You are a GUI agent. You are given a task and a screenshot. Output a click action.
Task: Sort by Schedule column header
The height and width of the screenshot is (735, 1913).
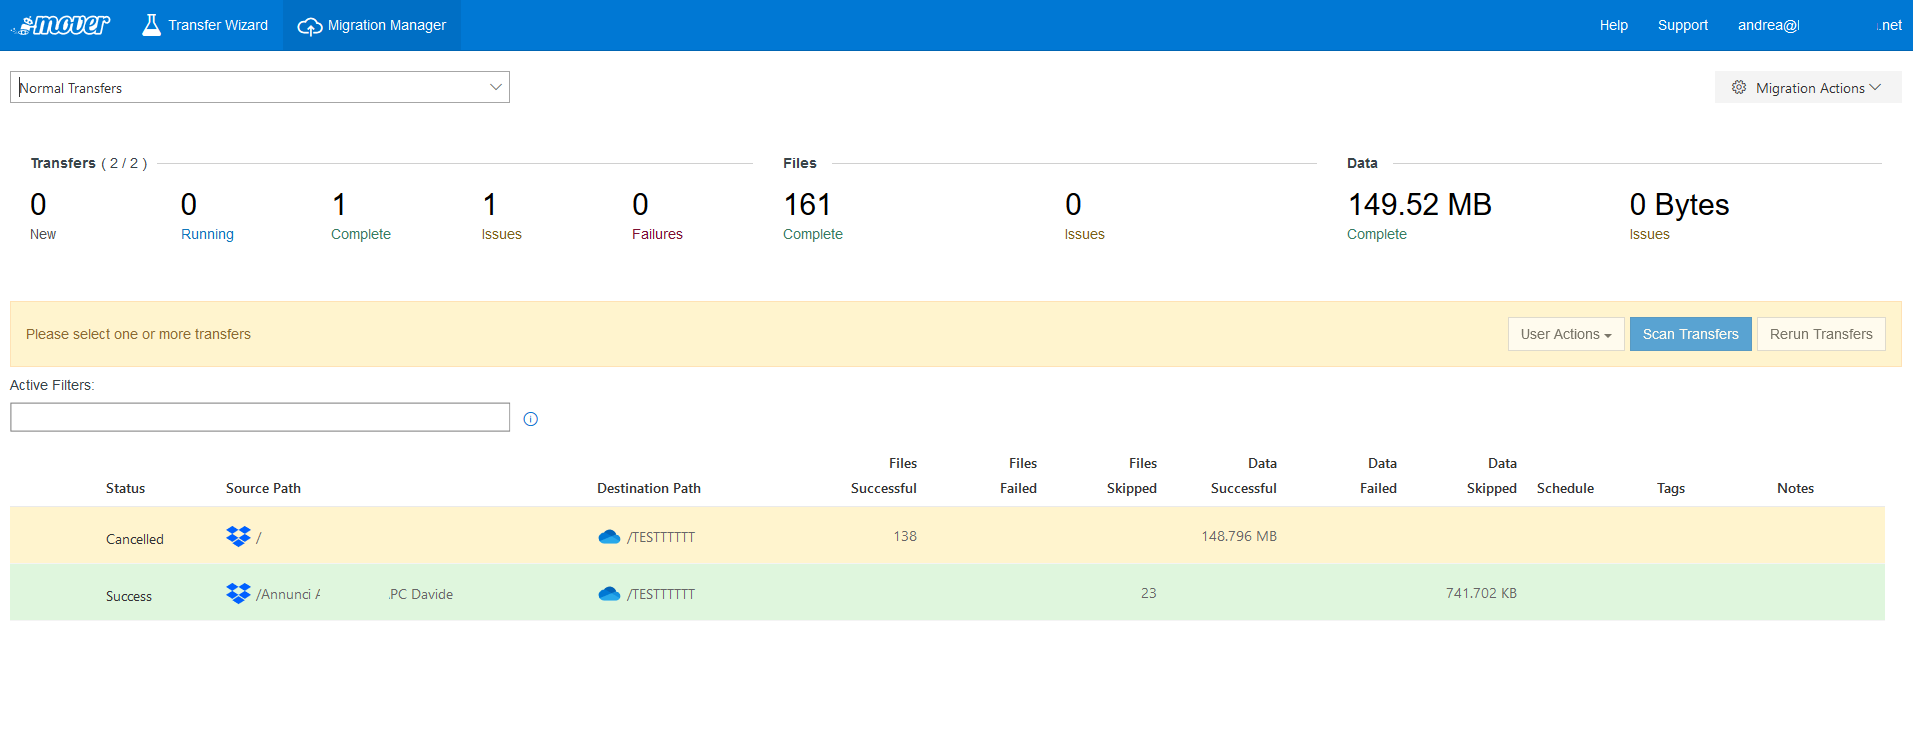[1565, 488]
